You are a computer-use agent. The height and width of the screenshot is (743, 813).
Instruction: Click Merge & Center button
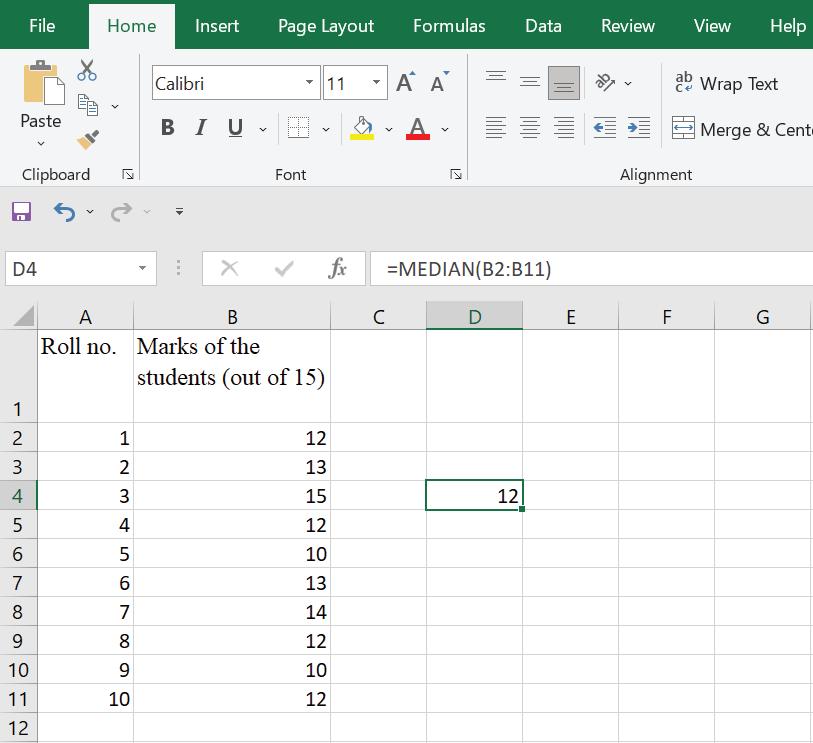click(741, 129)
